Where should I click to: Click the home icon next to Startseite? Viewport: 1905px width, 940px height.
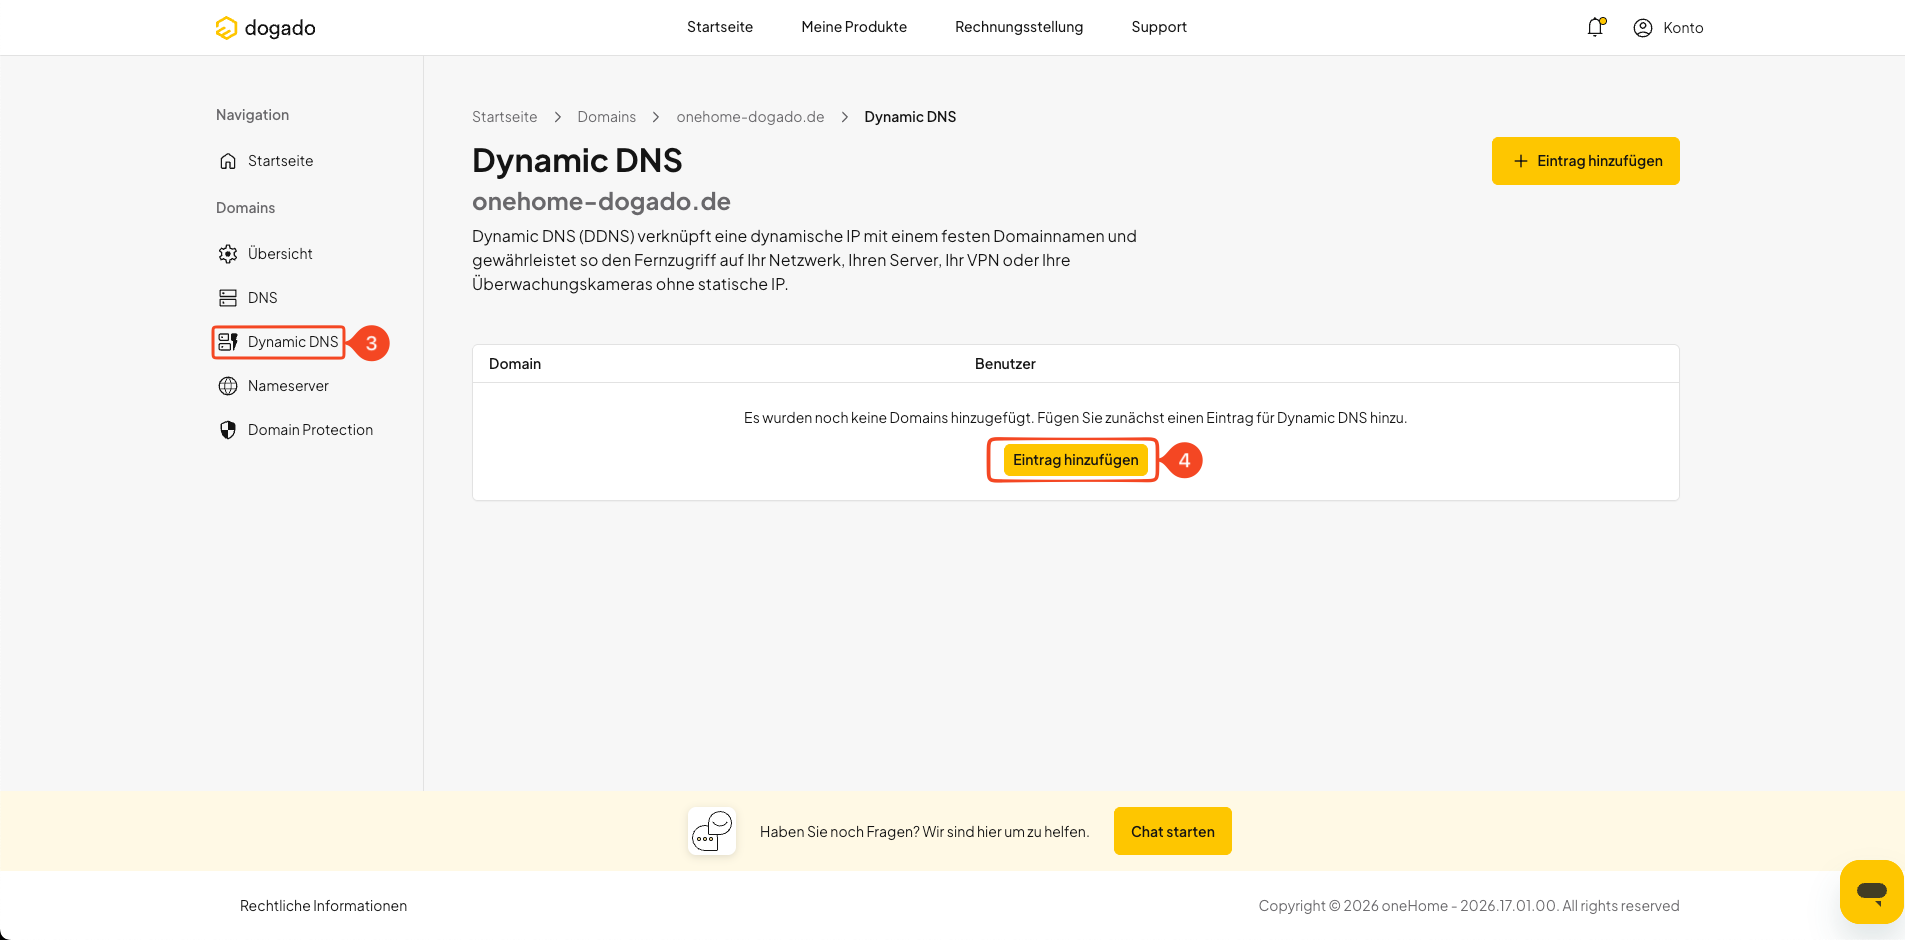click(x=228, y=161)
